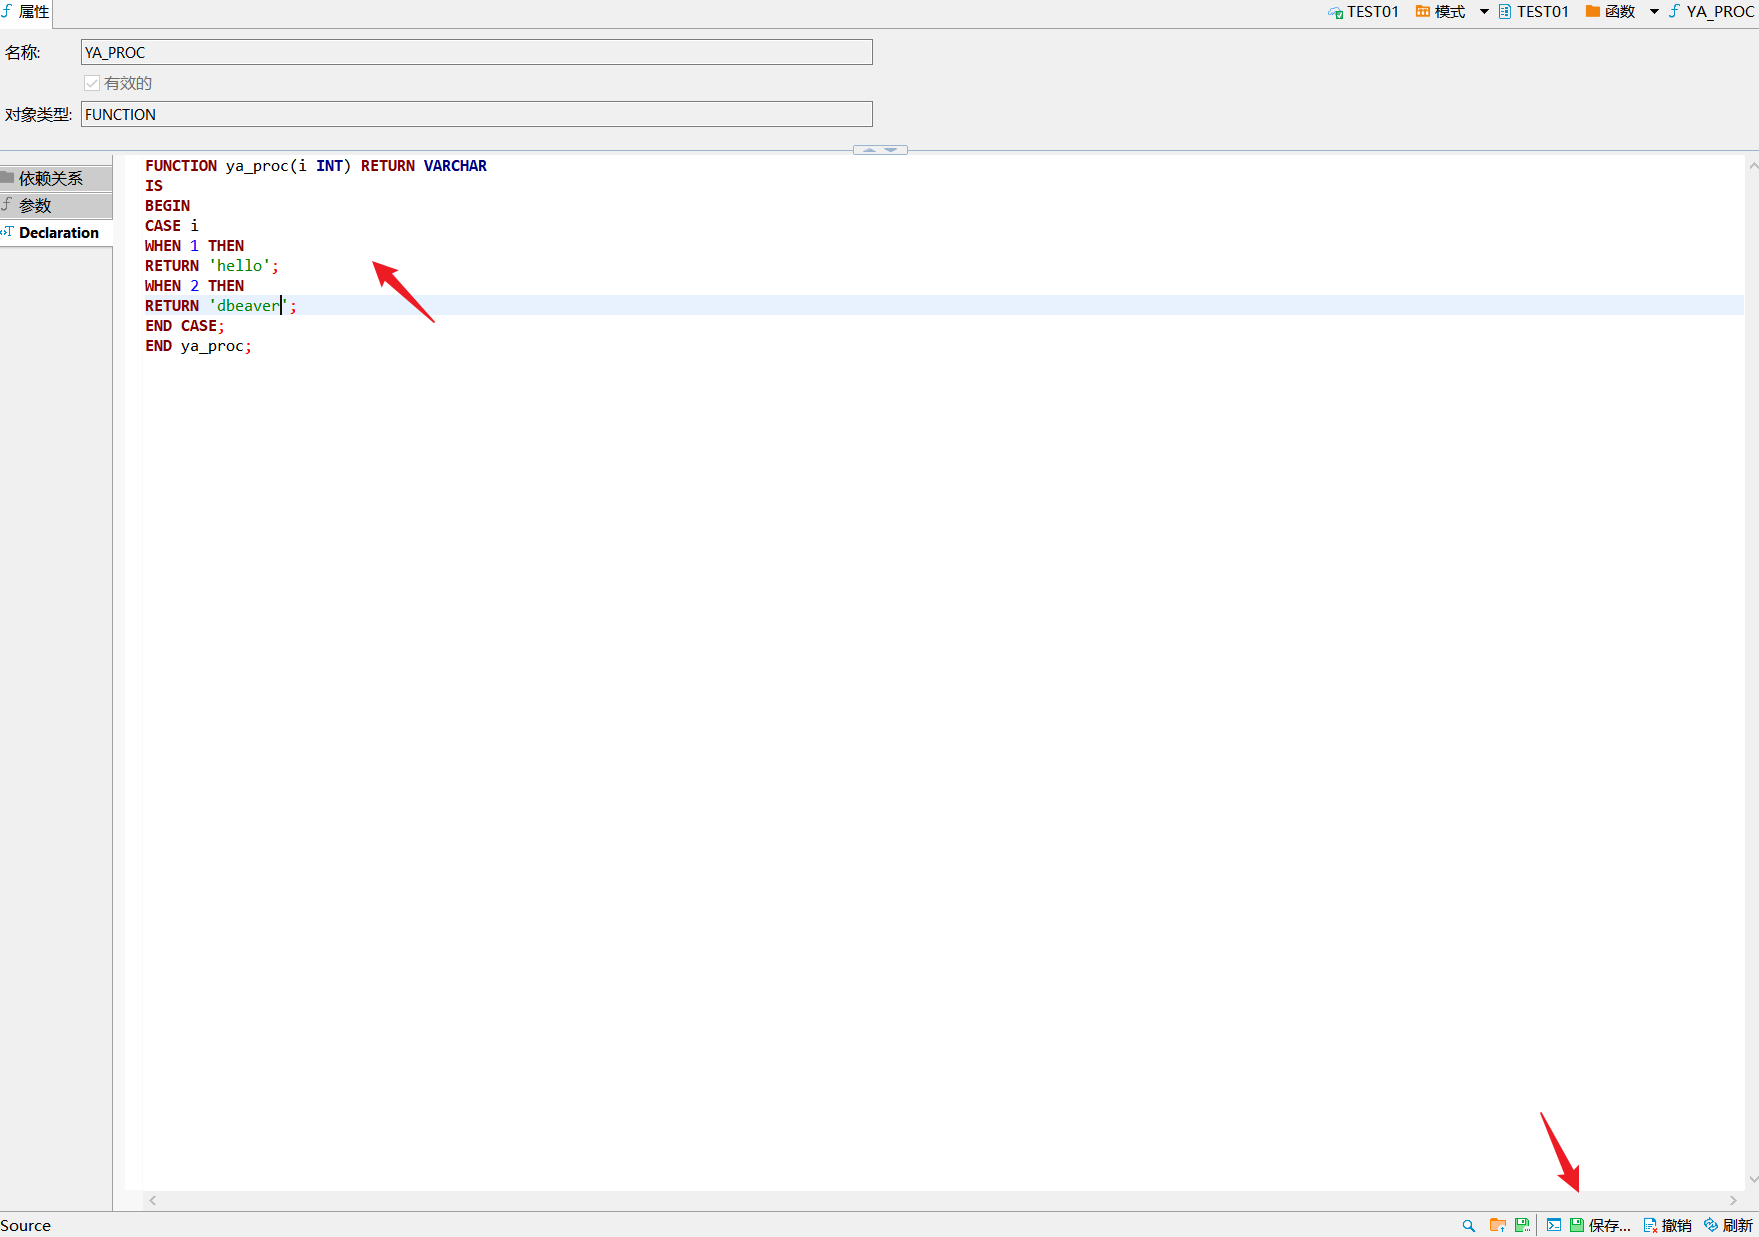The height and width of the screenshot is (1237, 1759).
Task: Click the 'END ya_proc;' line
Action: [x=198, y=346]
